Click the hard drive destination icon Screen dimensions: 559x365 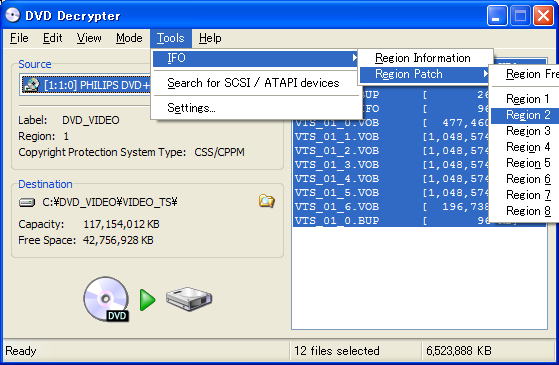pyautogui.click(x=189, y=299)
